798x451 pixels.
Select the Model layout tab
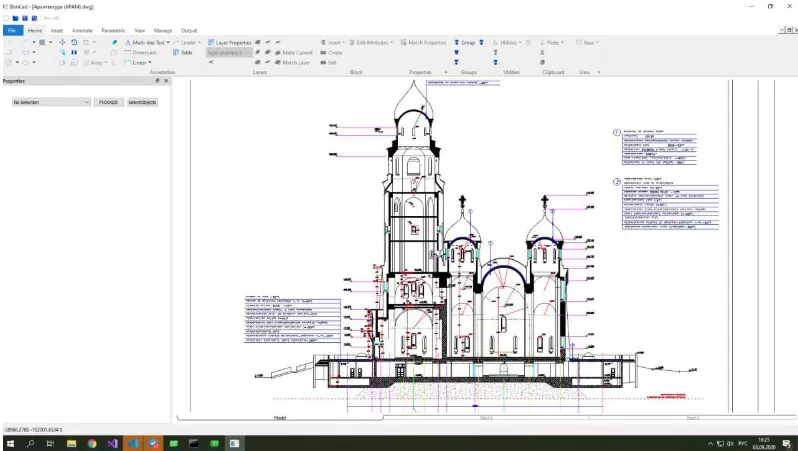click(280, 417)
